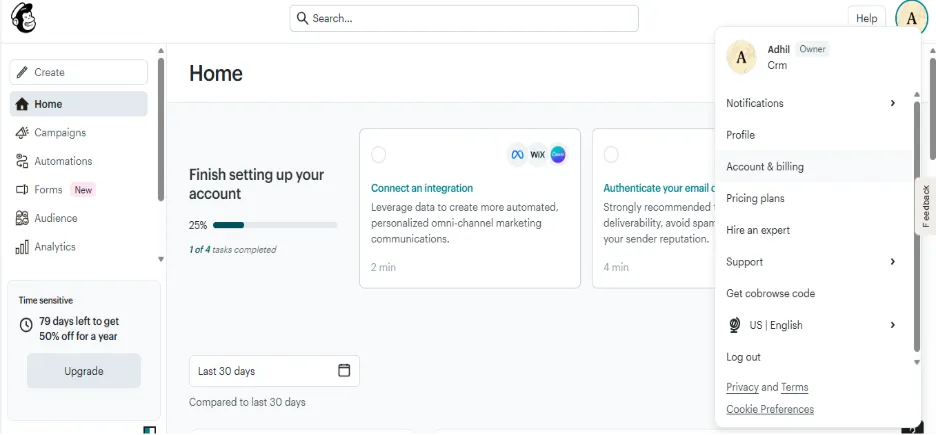Click 'Compared to last 30 days' text
The image size is (936, 435).
pos(247,402)
